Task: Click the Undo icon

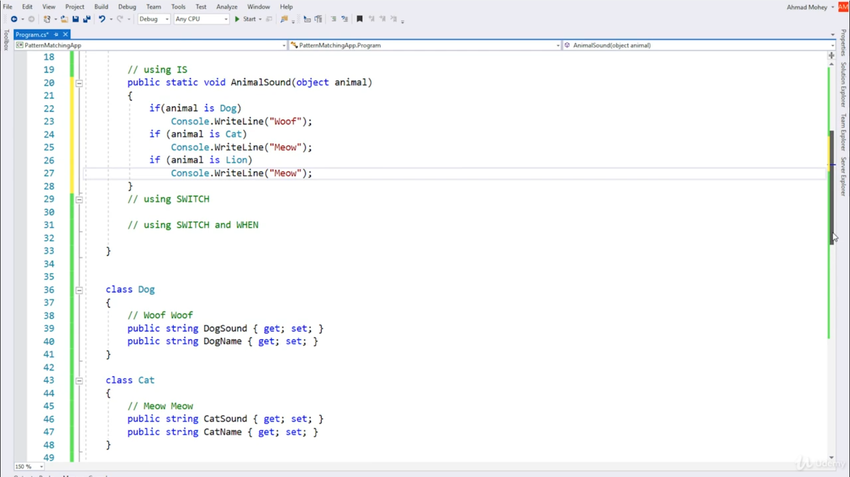Action: (102, 19)
